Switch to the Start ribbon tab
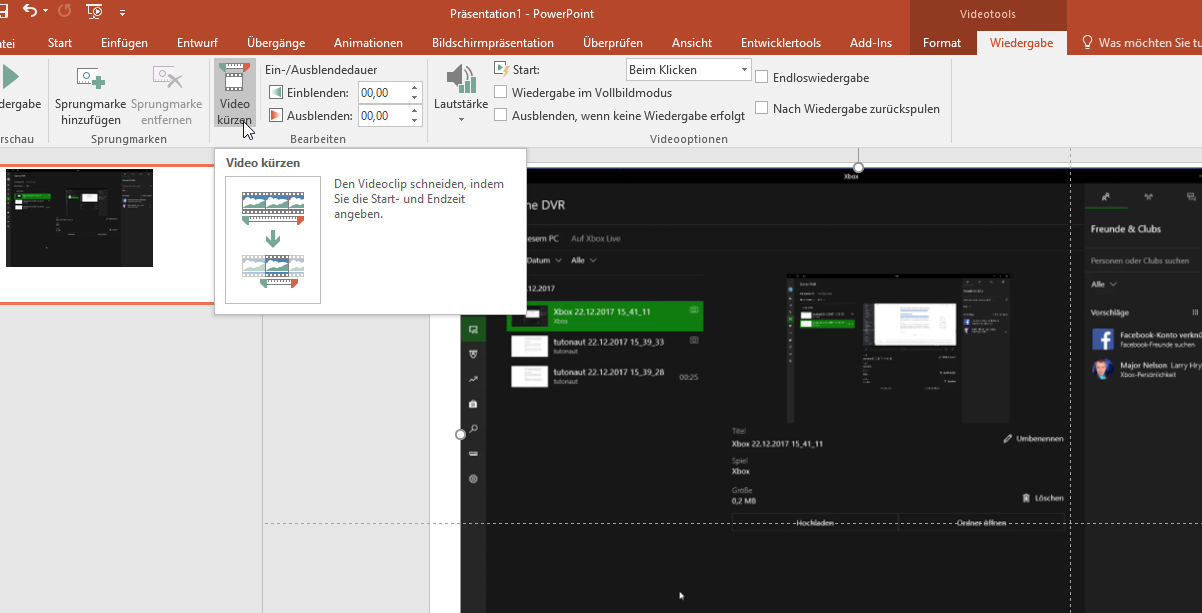1202x613 pixels. click(x=60, y=43)
